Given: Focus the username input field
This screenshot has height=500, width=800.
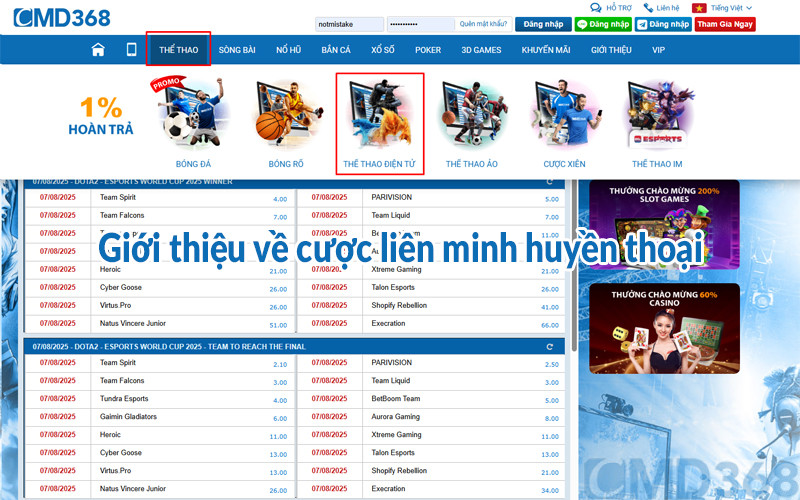Looking at the screenshot, I should coord(349,23).
